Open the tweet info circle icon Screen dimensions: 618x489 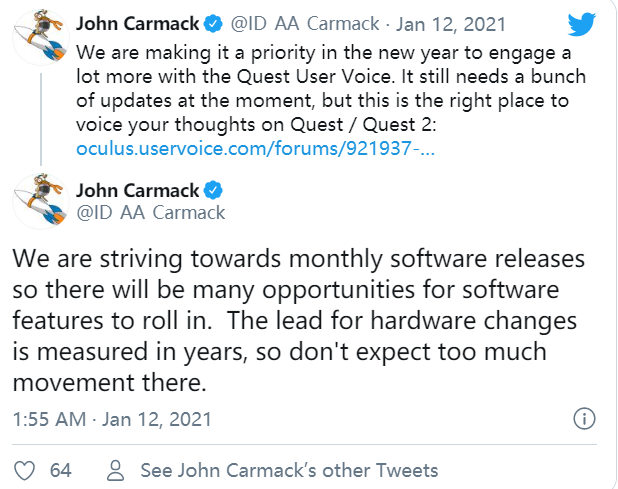click(x=587, y=418)
